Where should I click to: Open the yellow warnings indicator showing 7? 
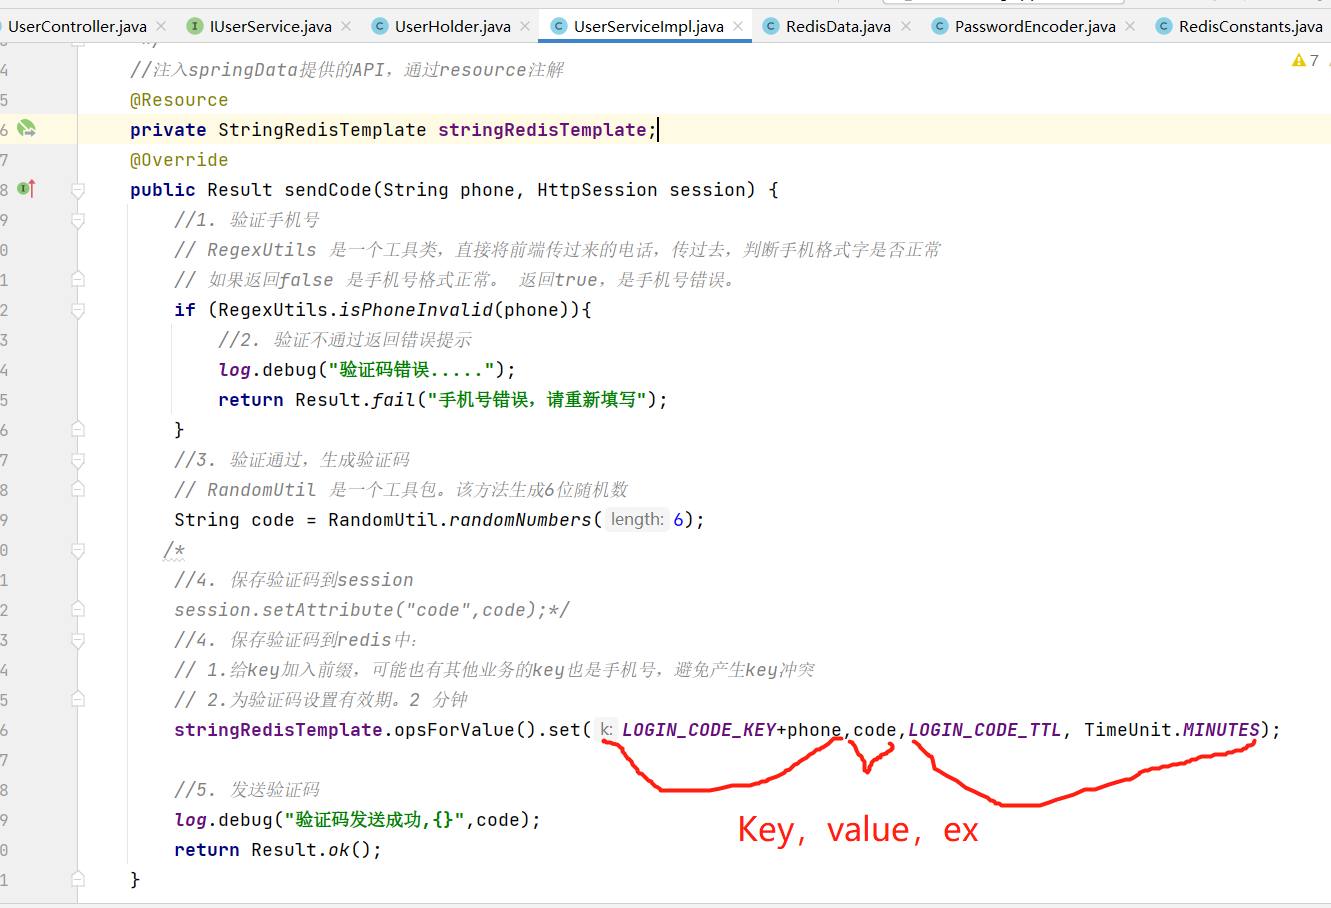[1305, 61]
